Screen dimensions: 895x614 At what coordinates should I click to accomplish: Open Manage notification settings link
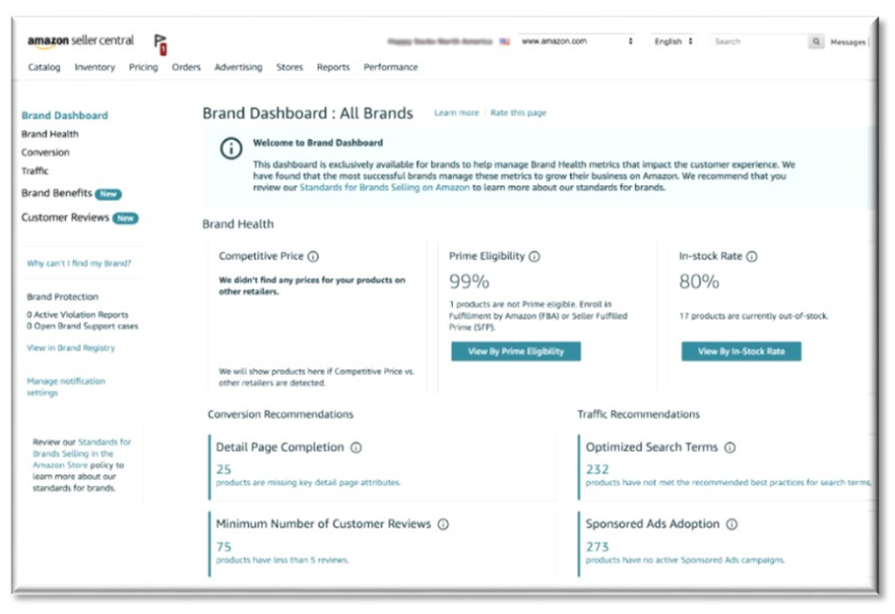[x=66, y=387]
